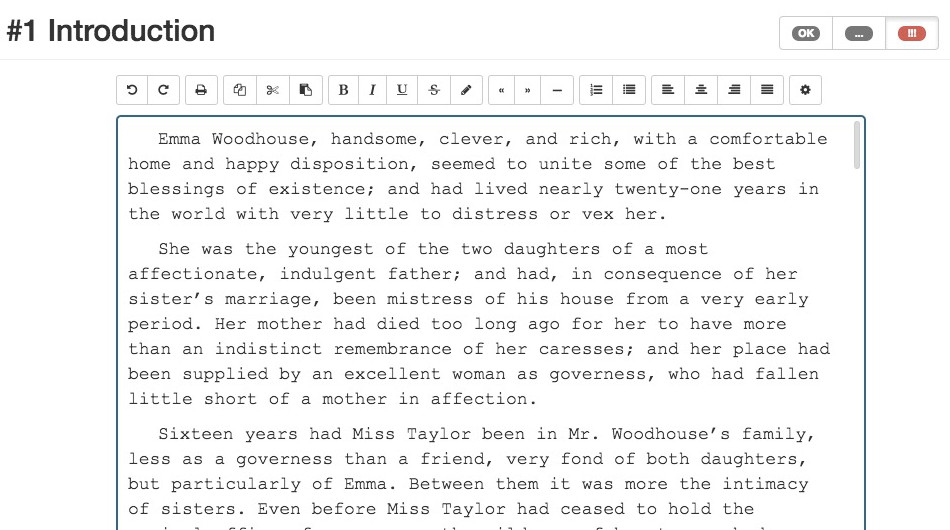This screenshot has width=950, height=530.
Task: Create a numbered list
Action: (596, 90)
